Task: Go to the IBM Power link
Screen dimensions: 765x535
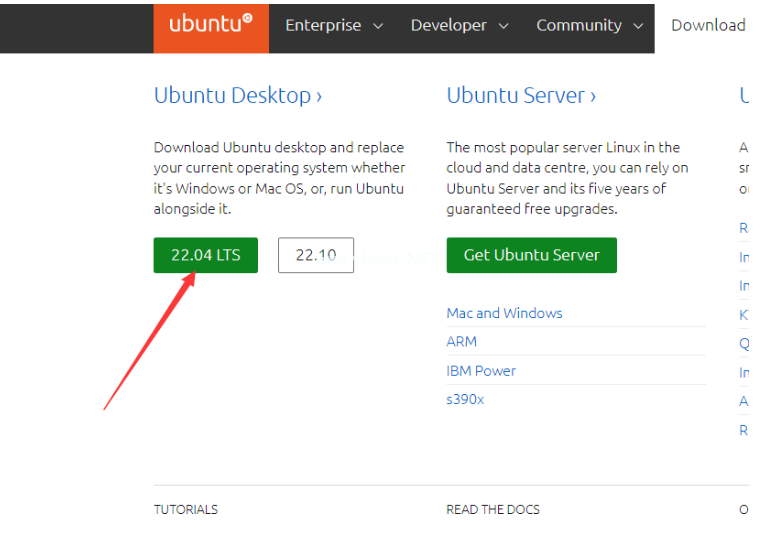Action: point(481,371)
